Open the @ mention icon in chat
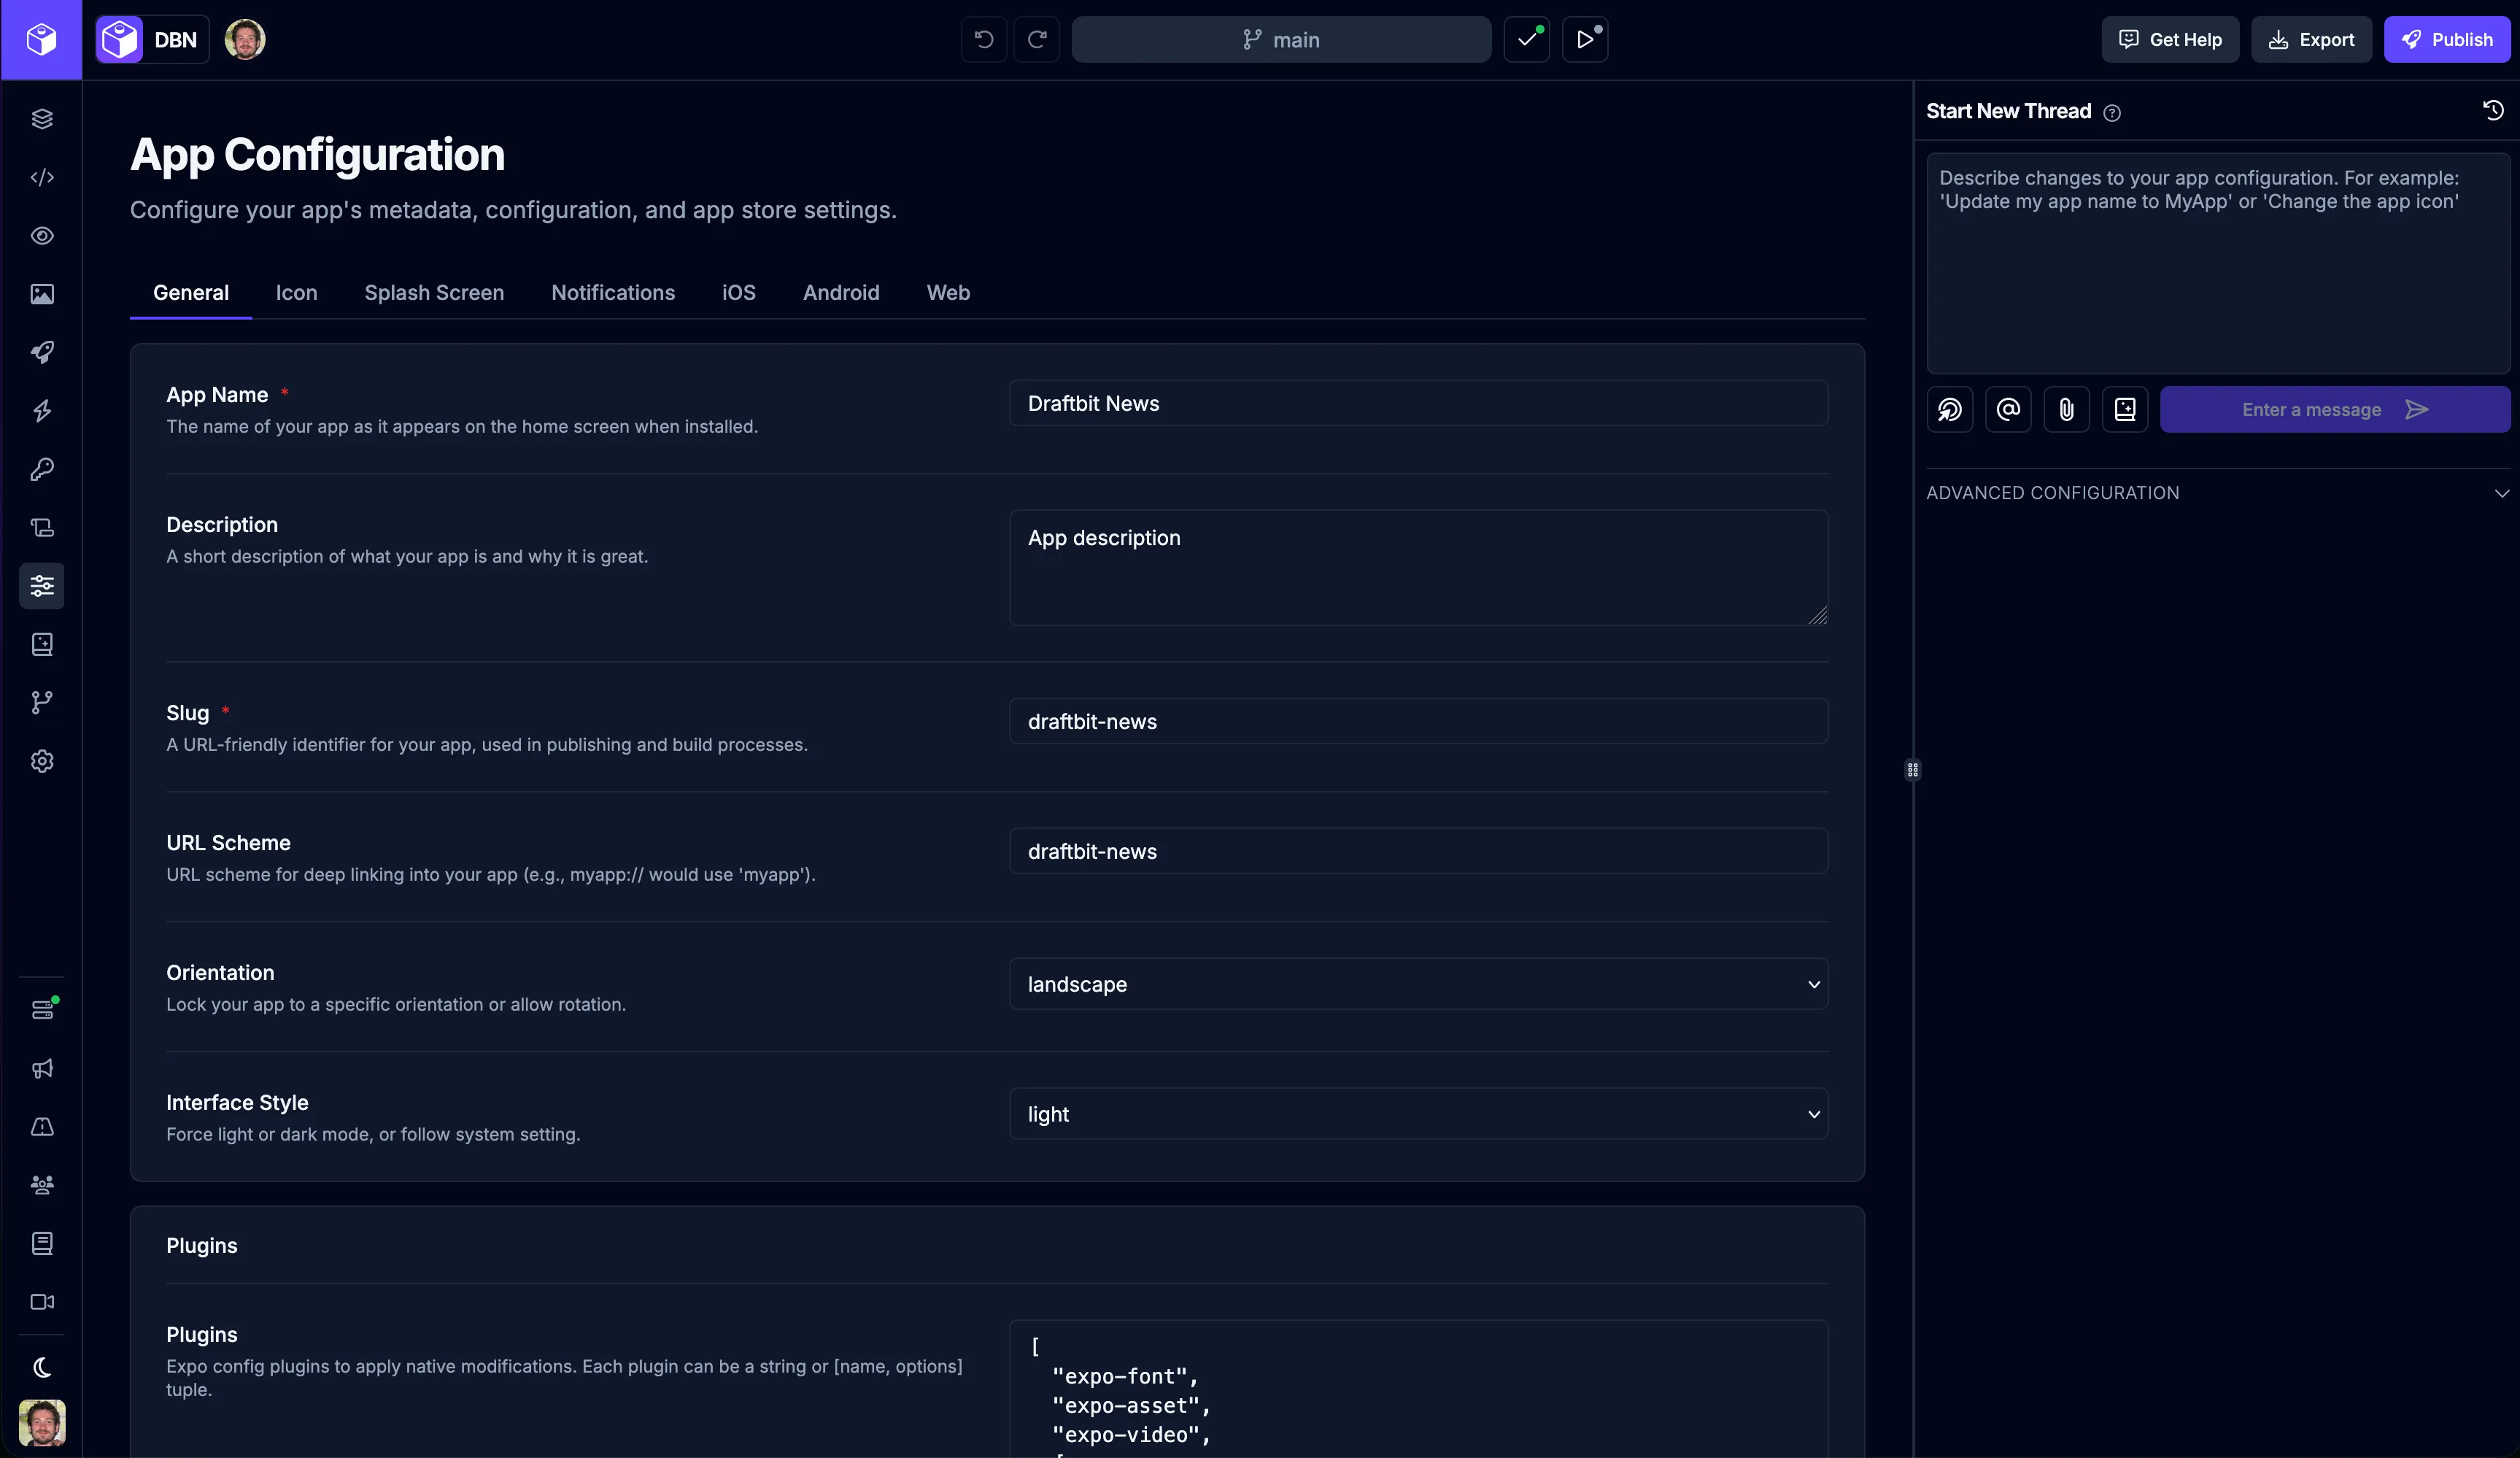Image resolution: width=2520 pixels, height=1458 pixels. pyautogui.click(x=2008, y=409)
